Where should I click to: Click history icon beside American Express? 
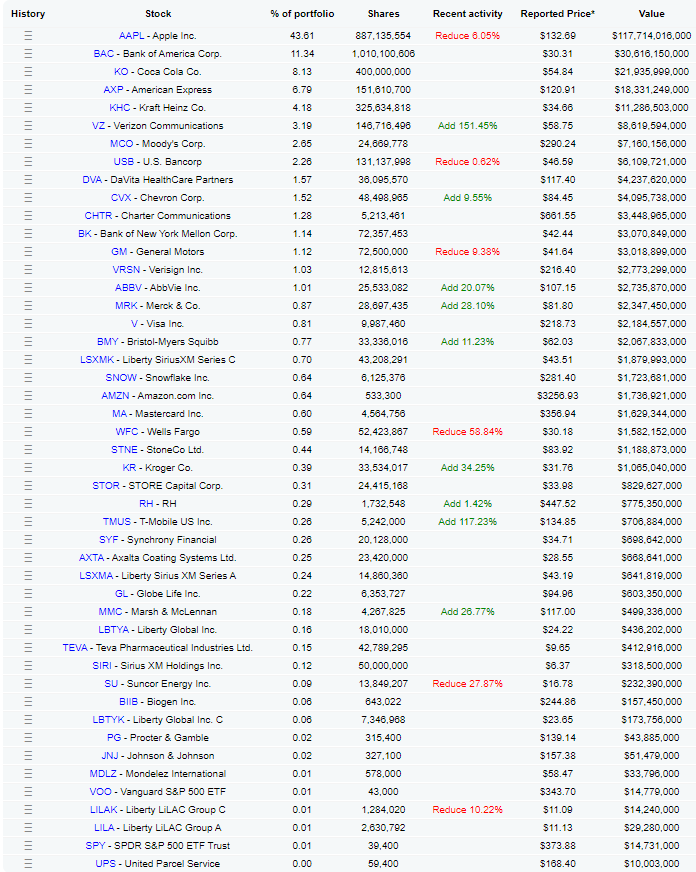coord(28,90)
